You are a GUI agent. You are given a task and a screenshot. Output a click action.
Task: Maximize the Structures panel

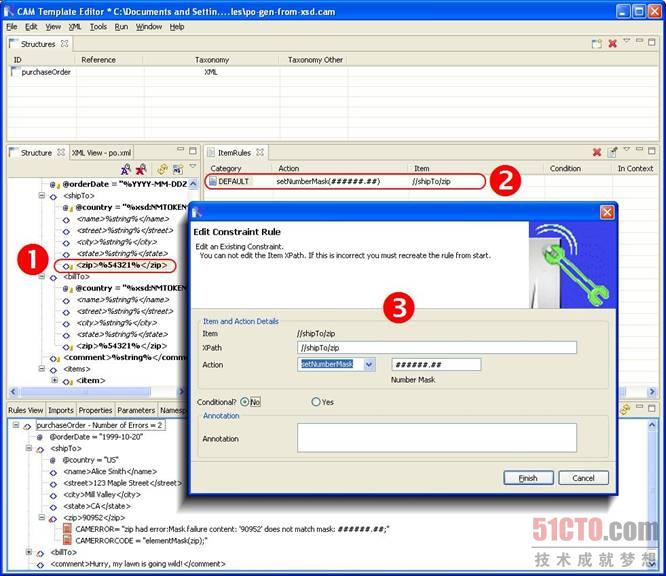[x=652, y=42]
